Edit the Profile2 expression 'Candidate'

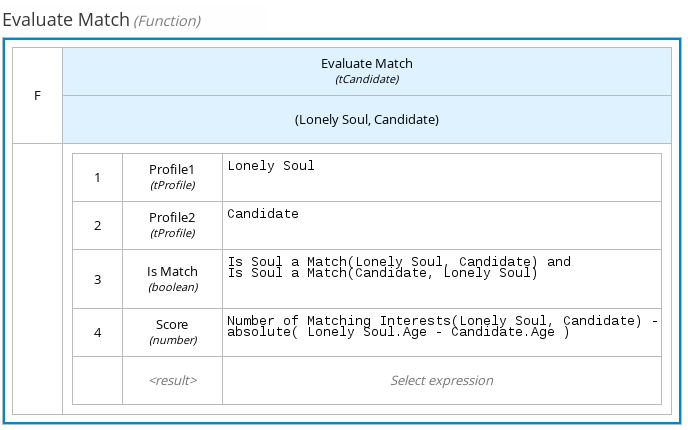click(x=441, y=225)
